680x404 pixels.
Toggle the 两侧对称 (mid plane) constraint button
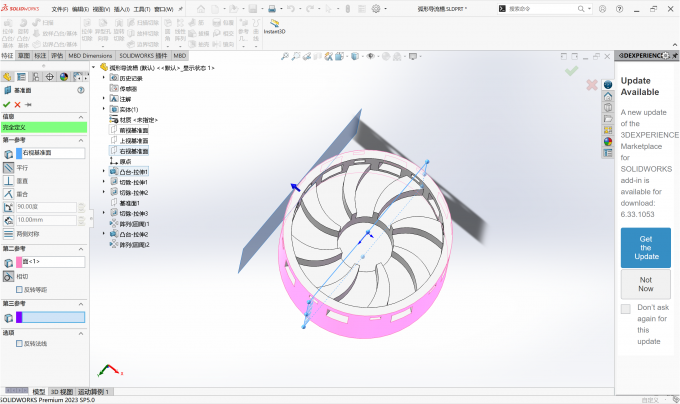pos(8,234)
